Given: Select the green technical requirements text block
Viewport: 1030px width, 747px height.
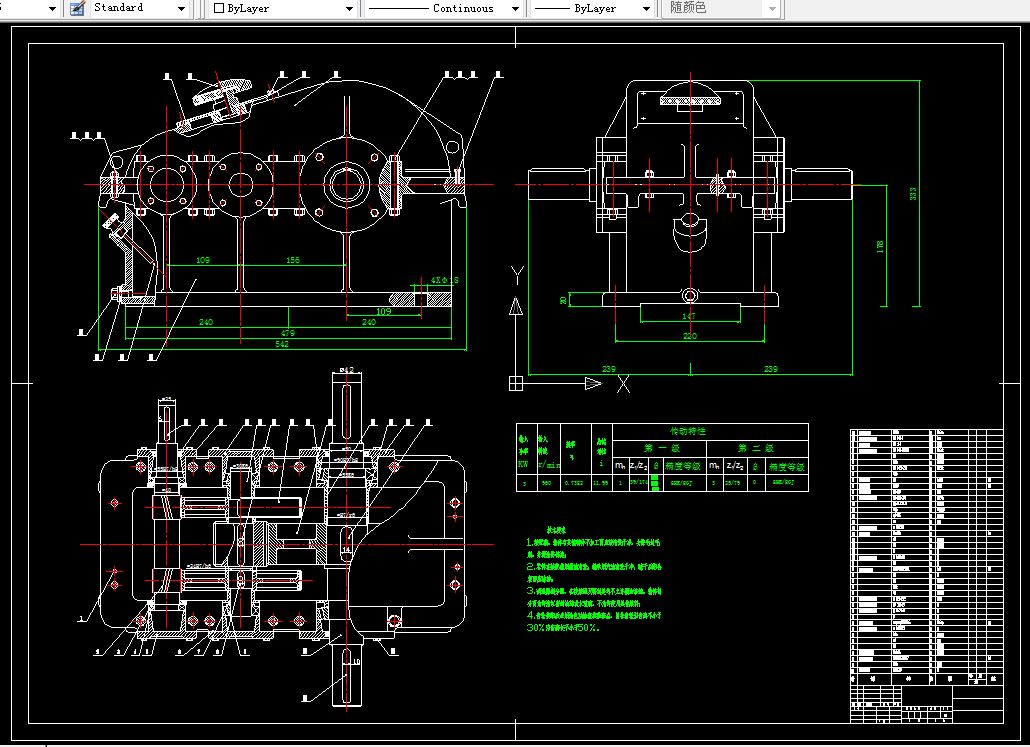Looking at the screenshot, I should (594, 579).
